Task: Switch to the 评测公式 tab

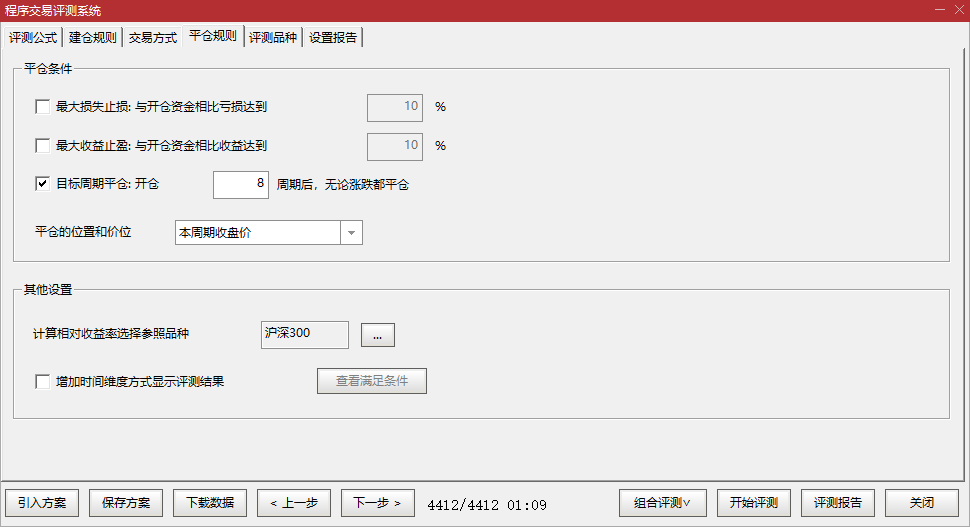Action: tap(33, 38)
